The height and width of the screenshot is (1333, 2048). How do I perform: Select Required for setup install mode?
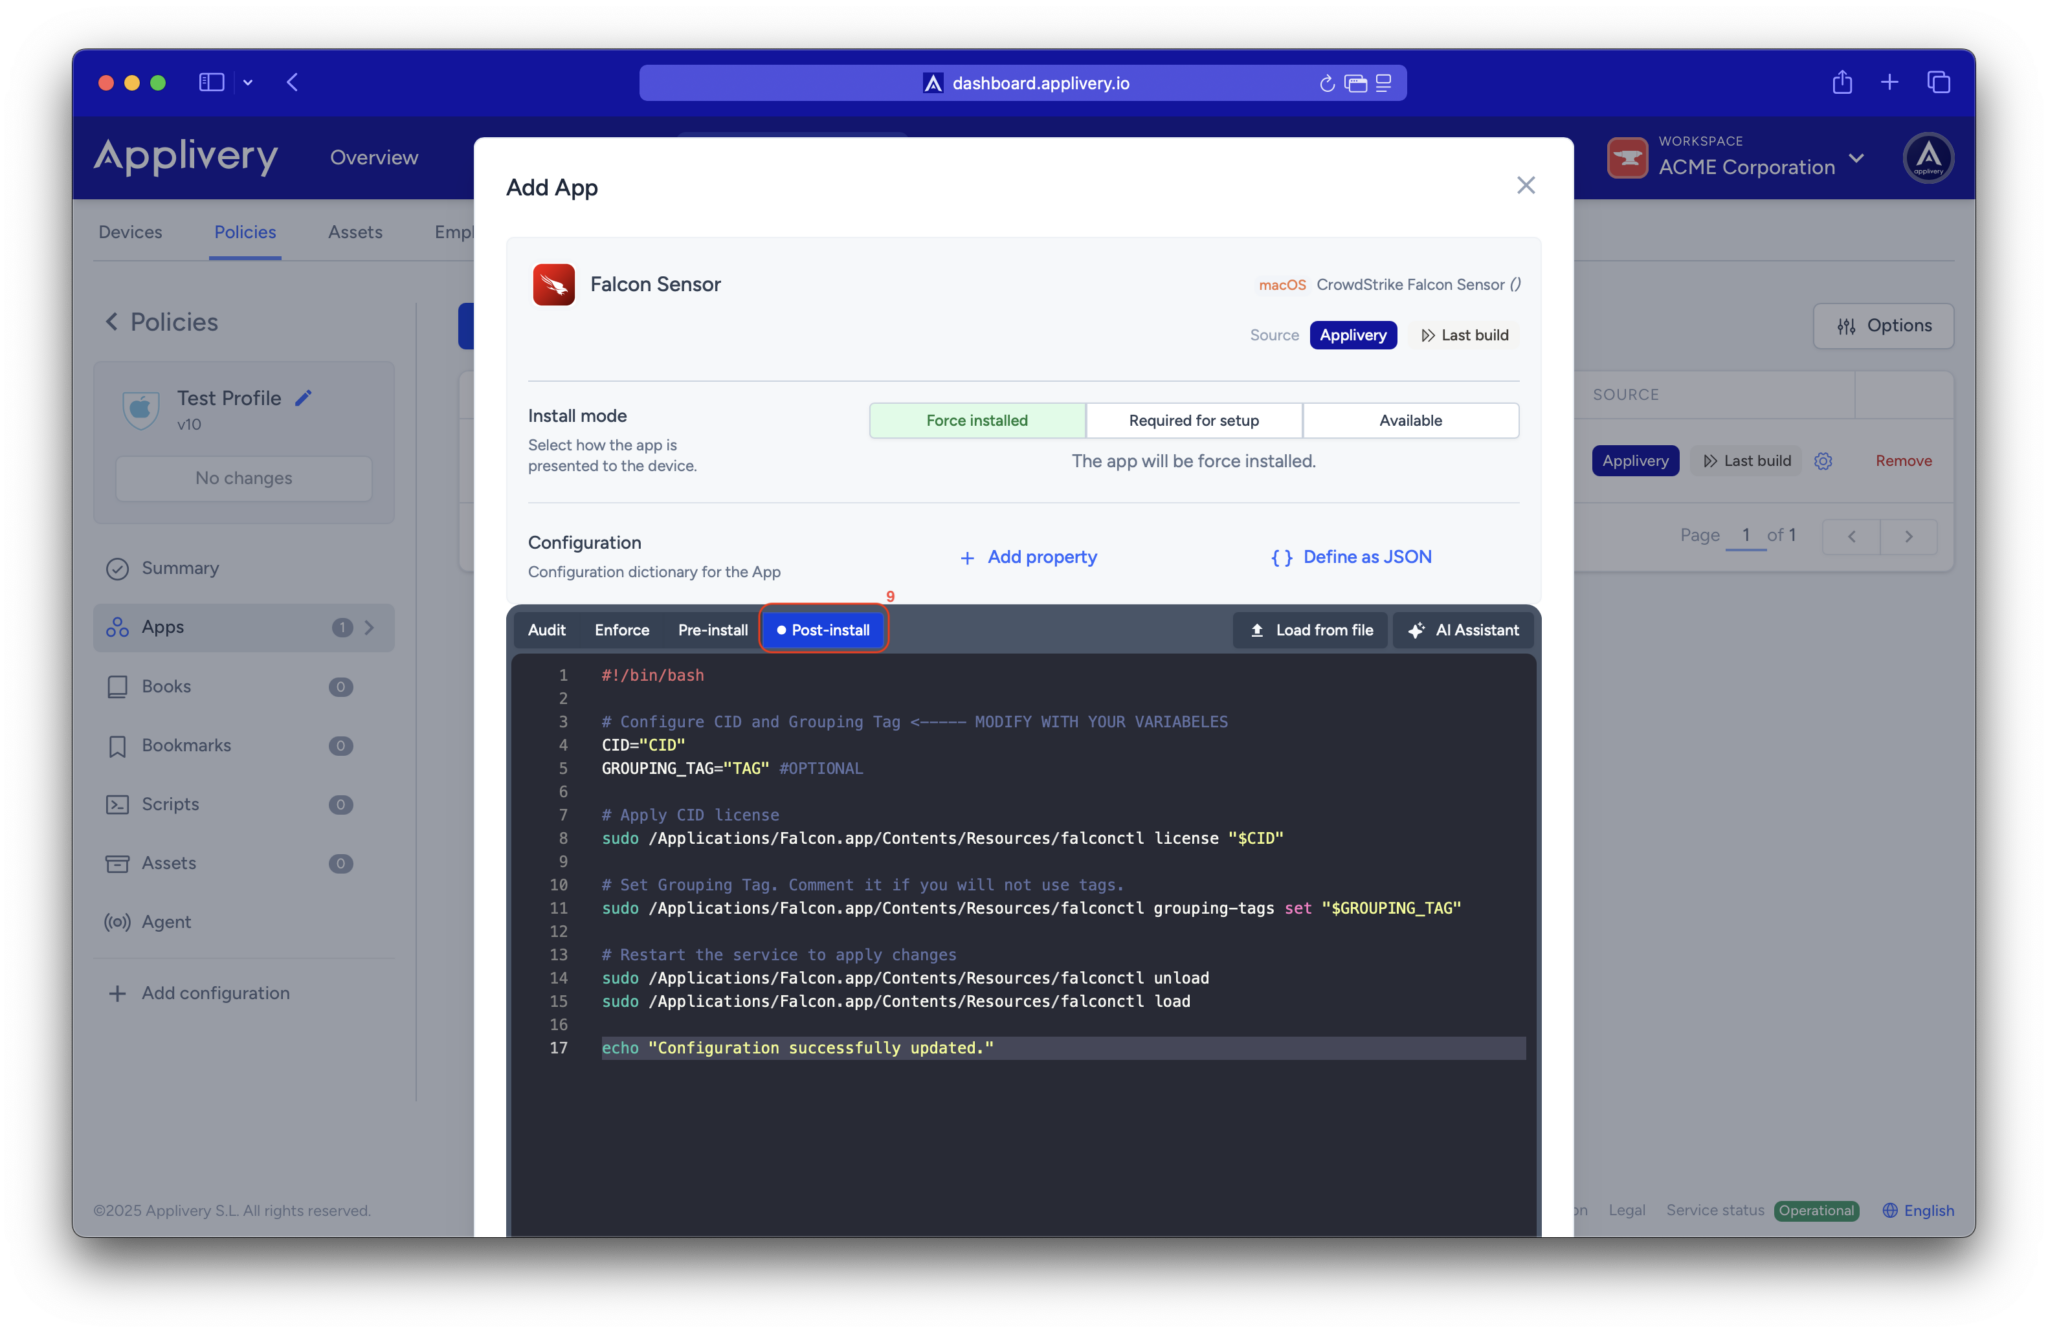click(1194, 420)
